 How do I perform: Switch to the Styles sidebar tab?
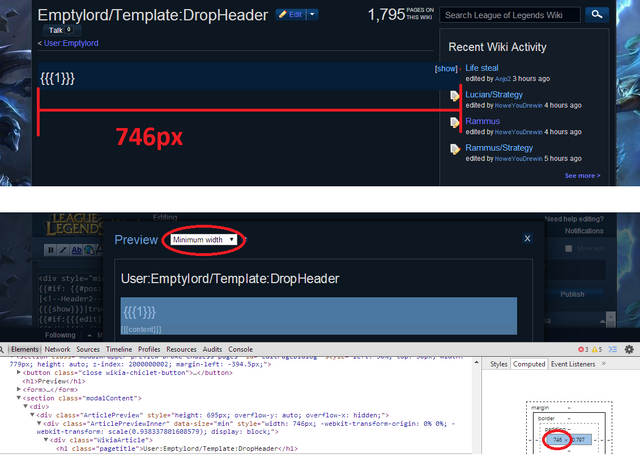[x=498, y=364]
